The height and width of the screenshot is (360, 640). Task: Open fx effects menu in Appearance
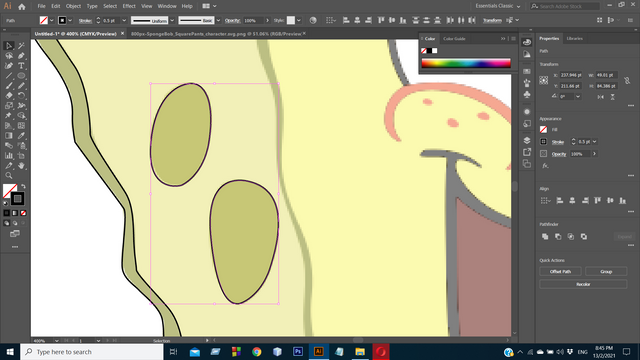click(545, 166)
